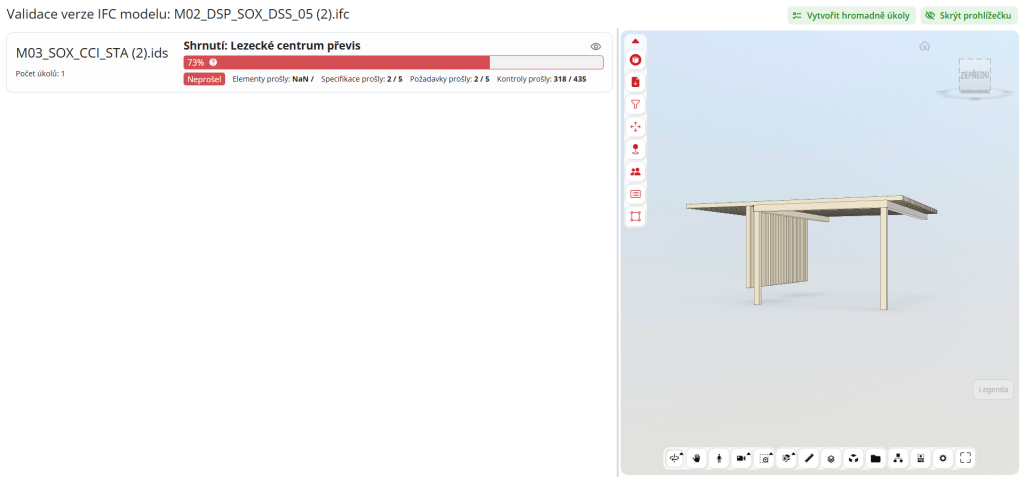Open the red users group icon
1024x484 pixels.
(635, 171)
